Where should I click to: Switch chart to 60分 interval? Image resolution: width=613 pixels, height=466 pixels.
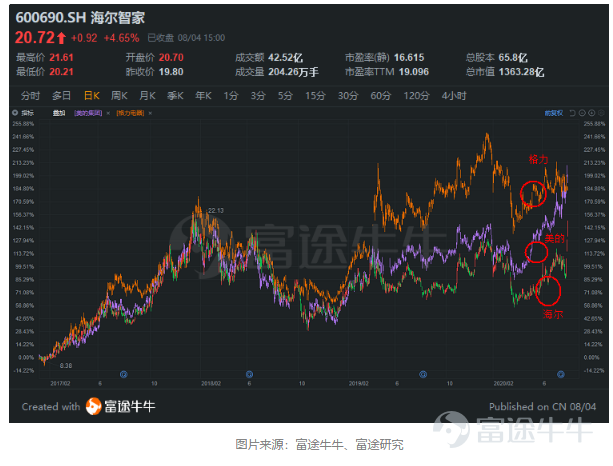coord(381,96)
